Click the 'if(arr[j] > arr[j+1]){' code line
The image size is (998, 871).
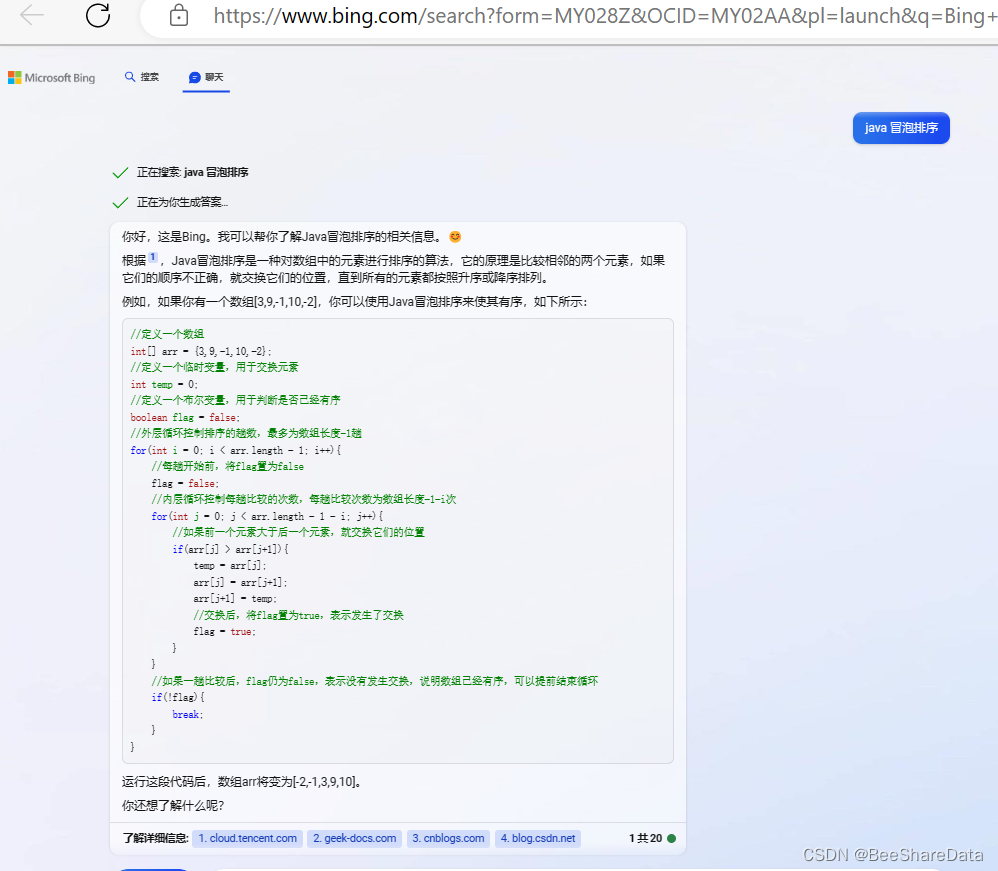pos(230,549)
